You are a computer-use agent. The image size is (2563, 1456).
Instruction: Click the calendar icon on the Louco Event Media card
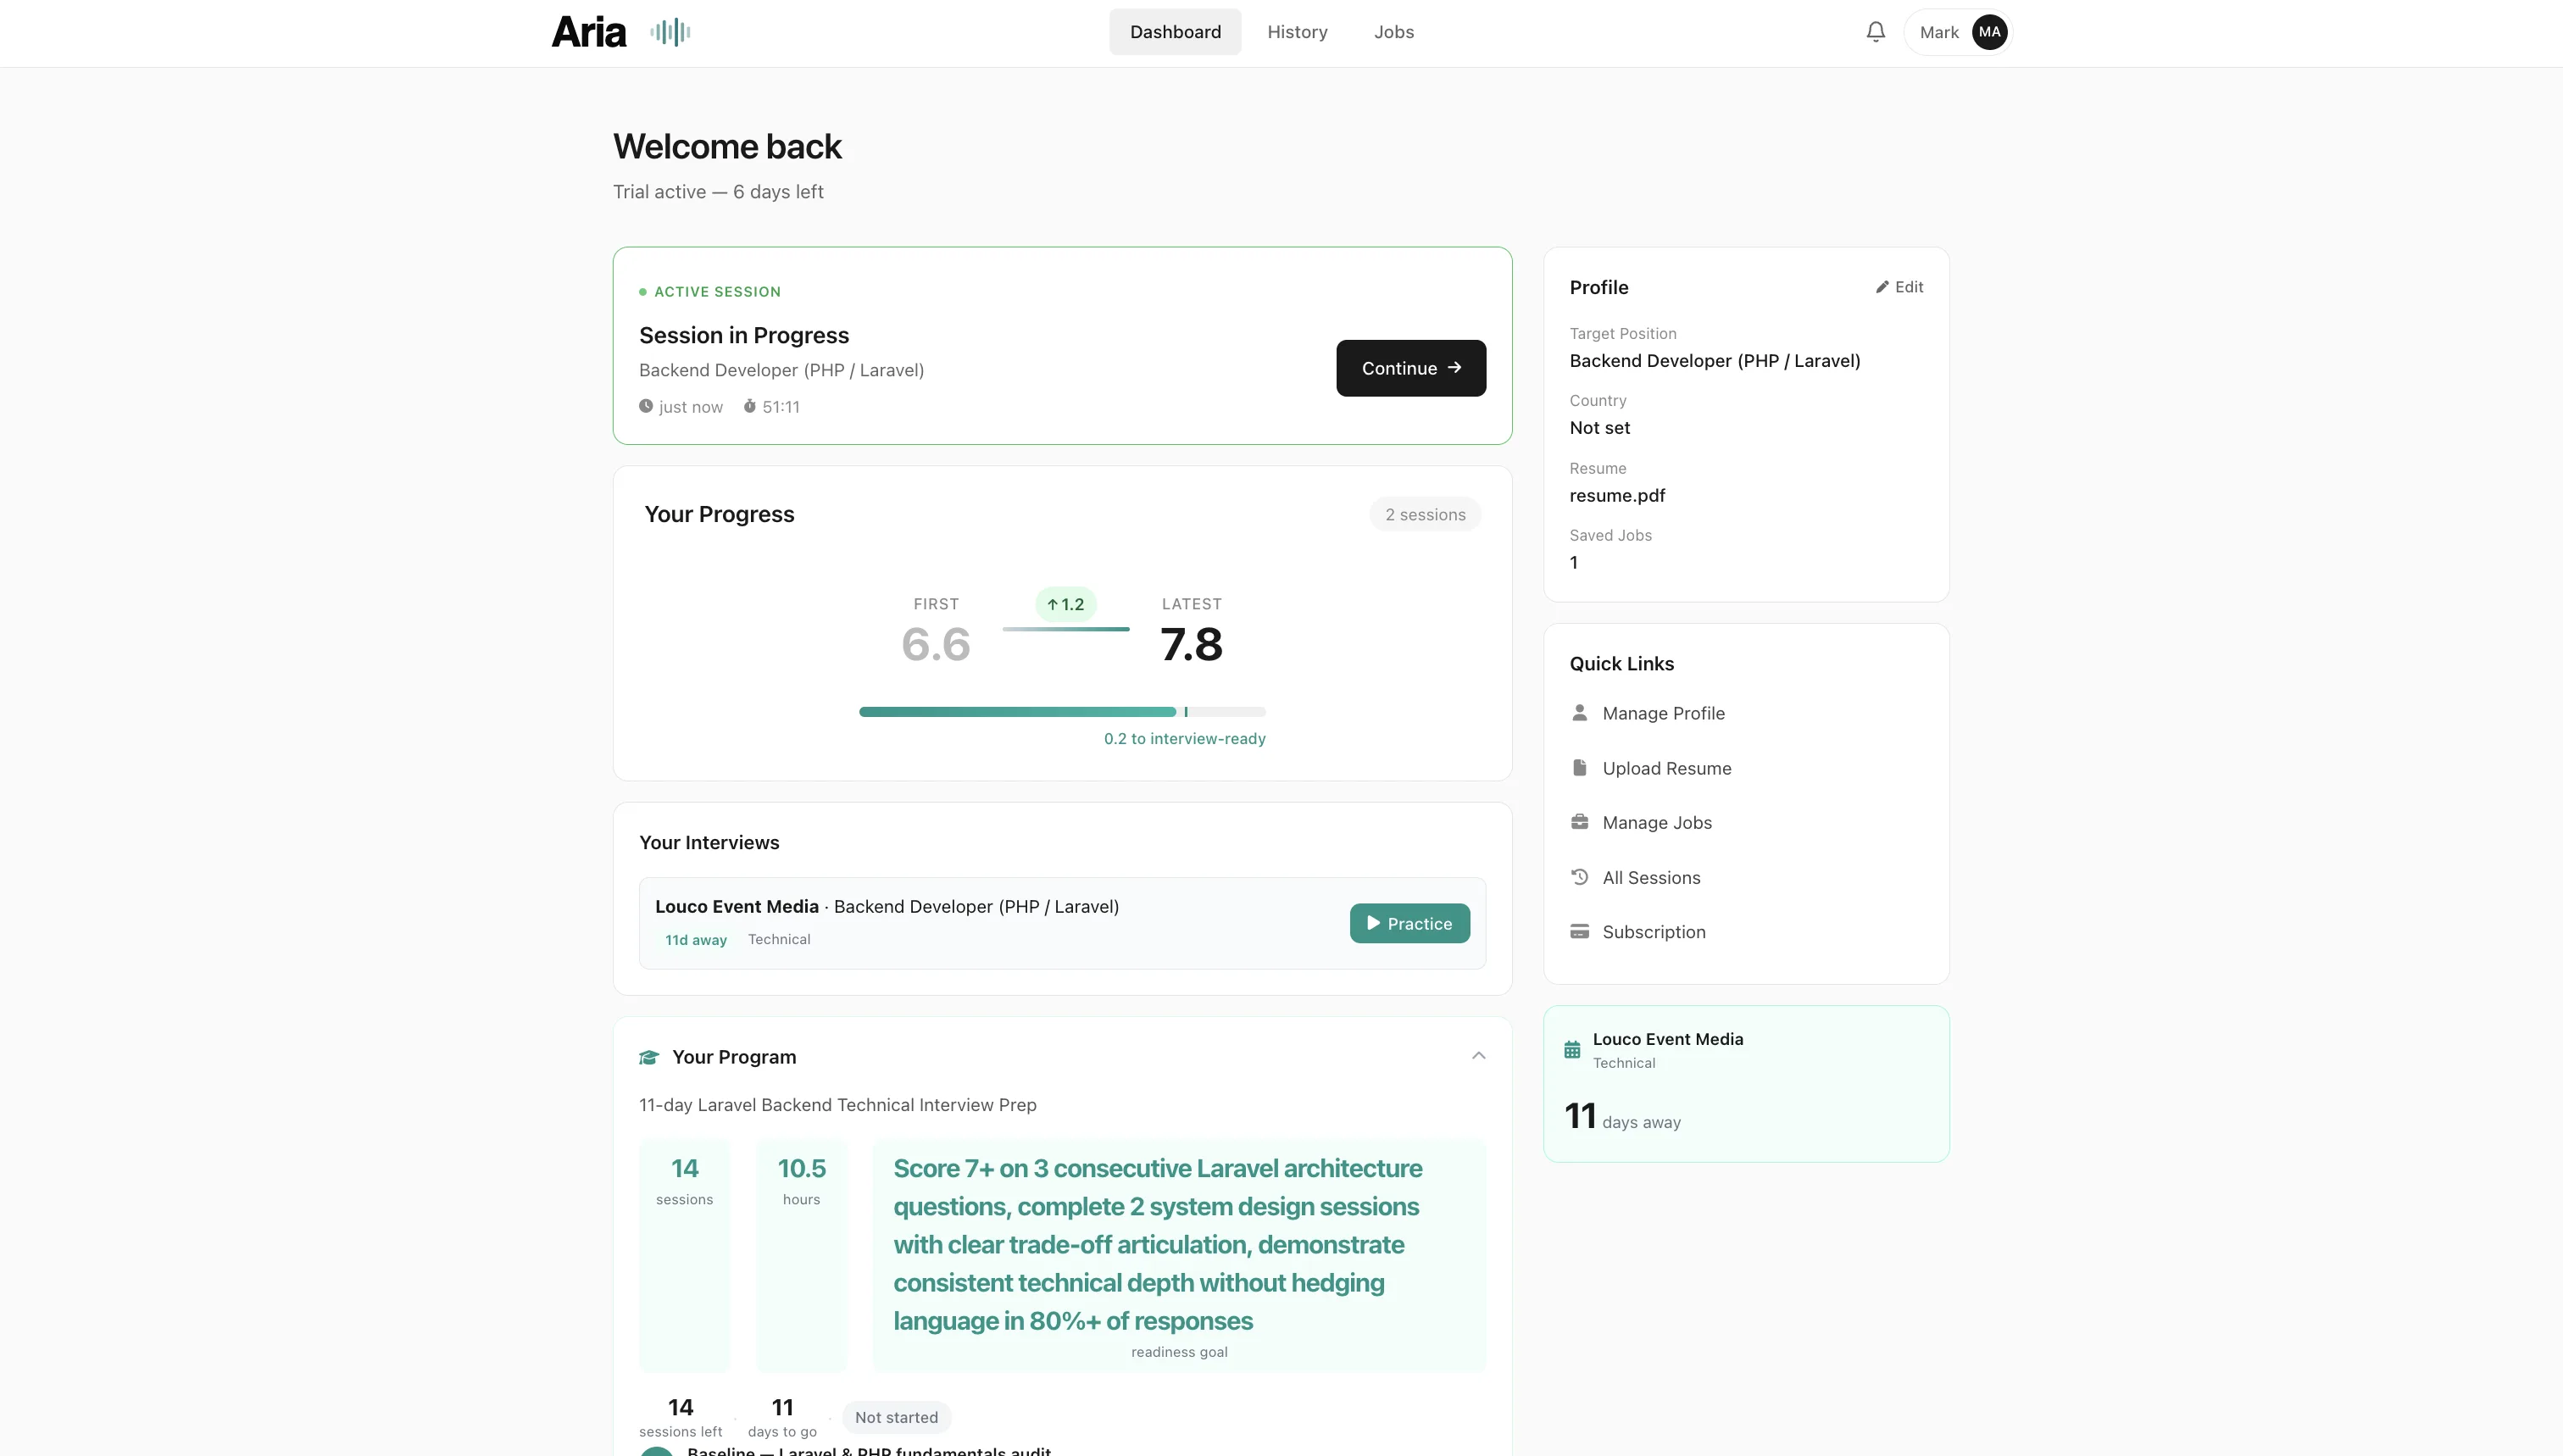point(1574,1048)
